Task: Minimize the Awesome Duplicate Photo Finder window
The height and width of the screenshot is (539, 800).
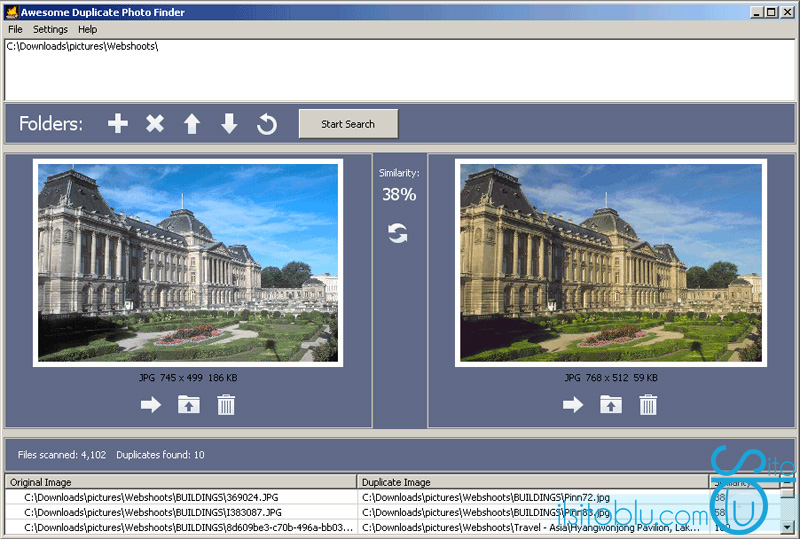Action: tap(757, 12)
